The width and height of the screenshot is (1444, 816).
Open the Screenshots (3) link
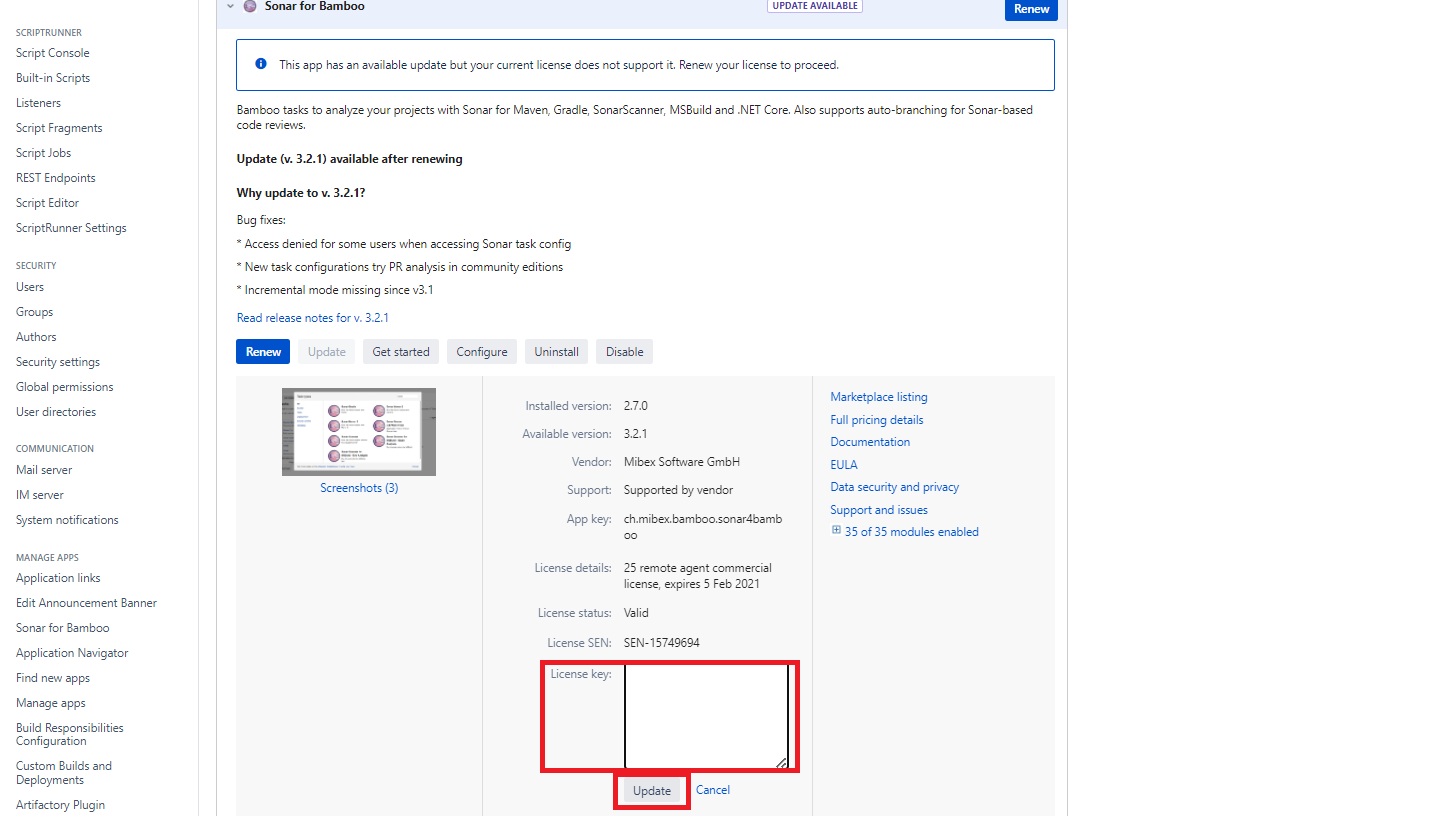pos(359,488)
